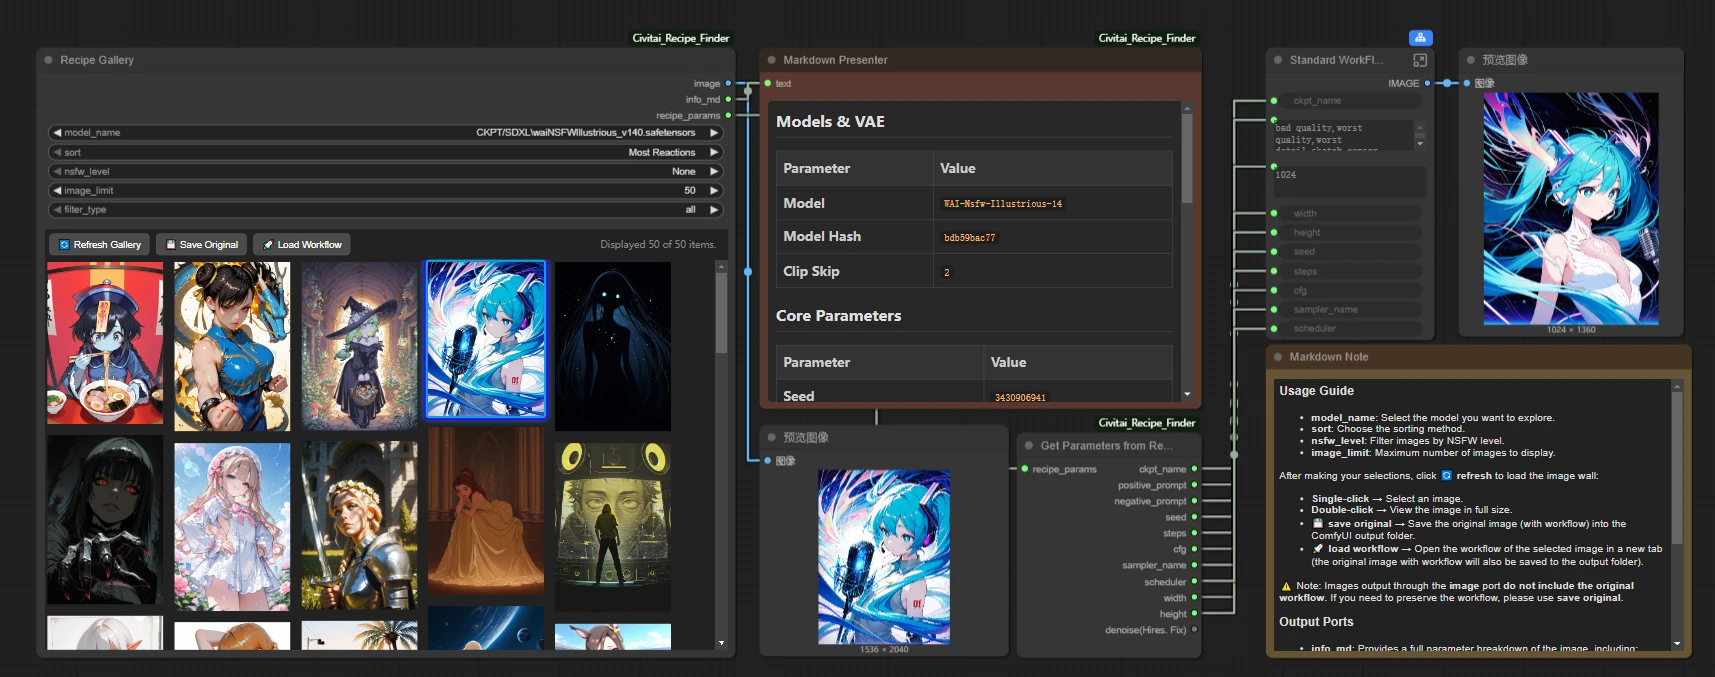
Task: Click the cfg output port on Get Parameters
Action: [1194, 549]
